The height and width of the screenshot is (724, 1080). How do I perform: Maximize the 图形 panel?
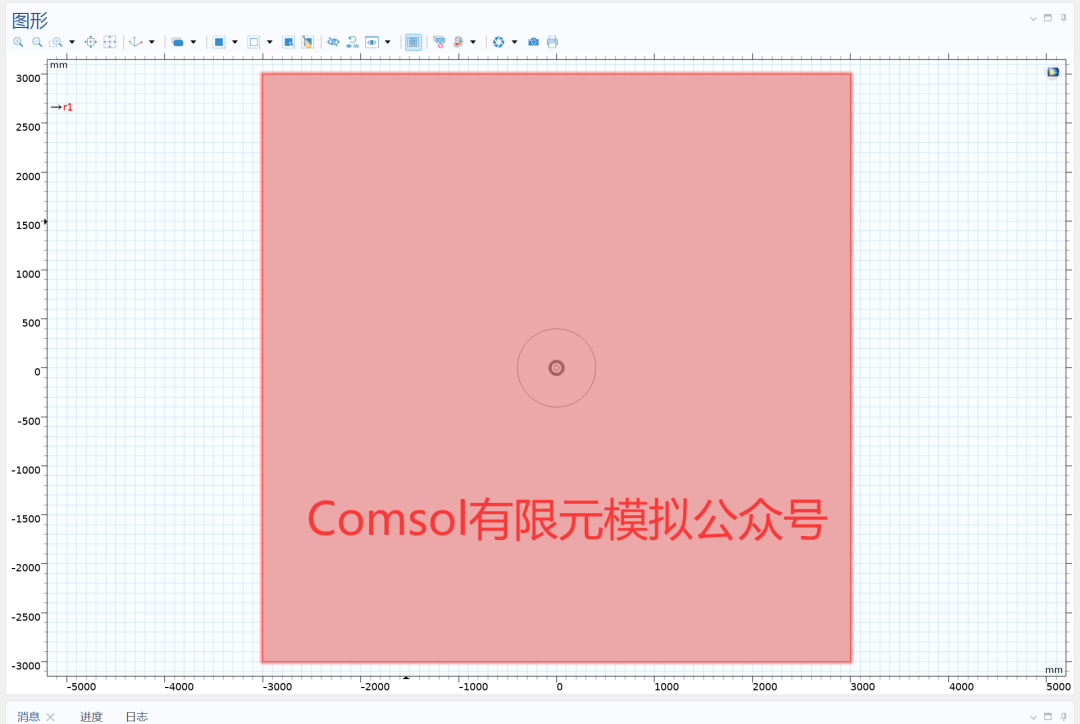(x=1048, y=18)
